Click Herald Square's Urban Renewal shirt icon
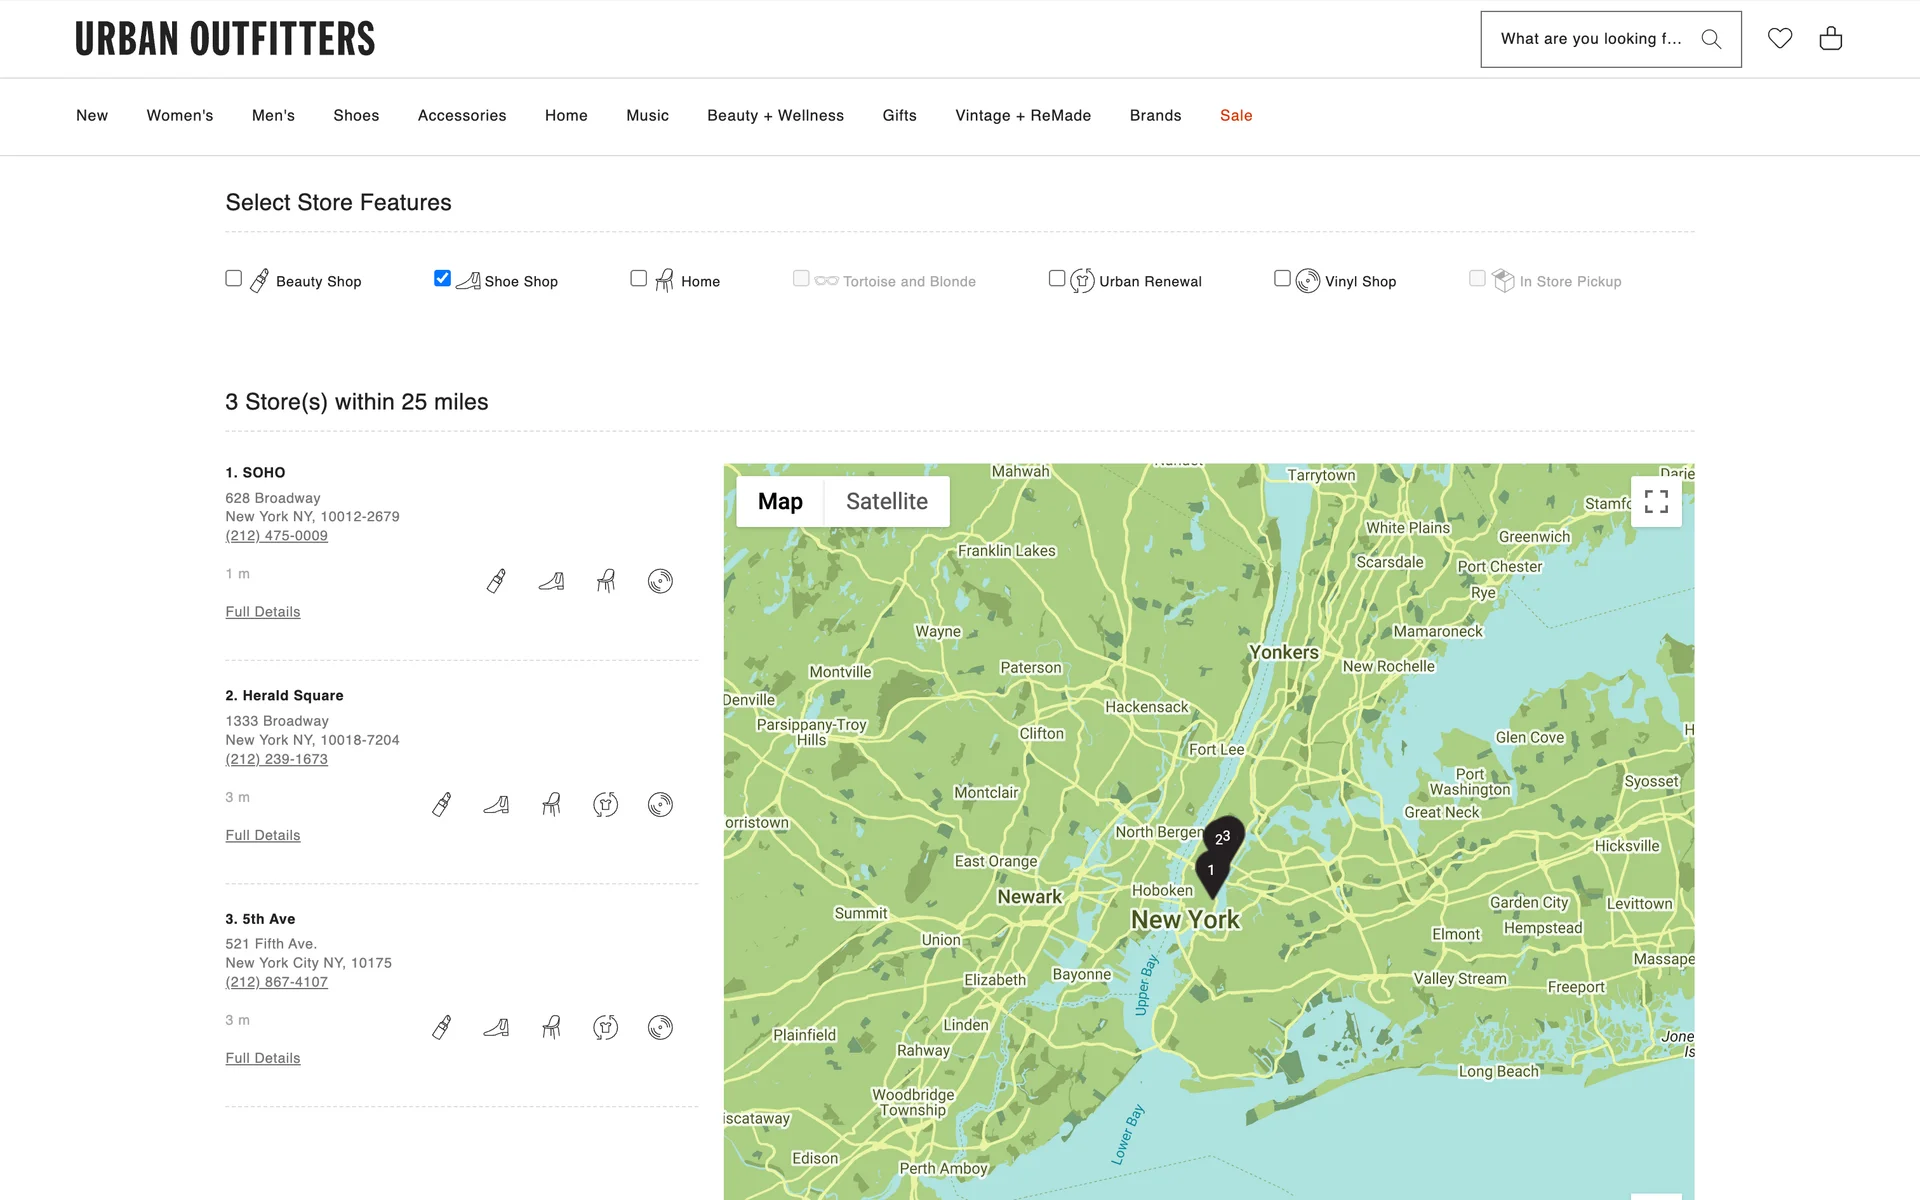This screenshot has height=1200, width=1920. (x=605, y=804)
